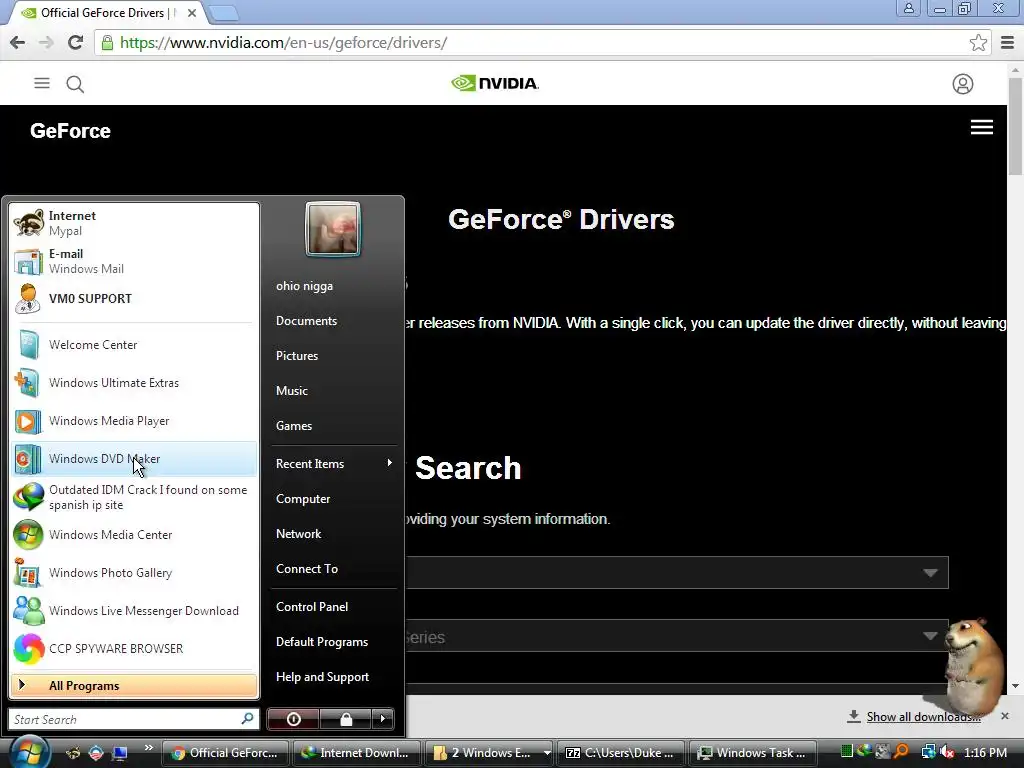1024x768 pixels.
Task: Open the Chrome menu button
Action: pos(1008,43)
